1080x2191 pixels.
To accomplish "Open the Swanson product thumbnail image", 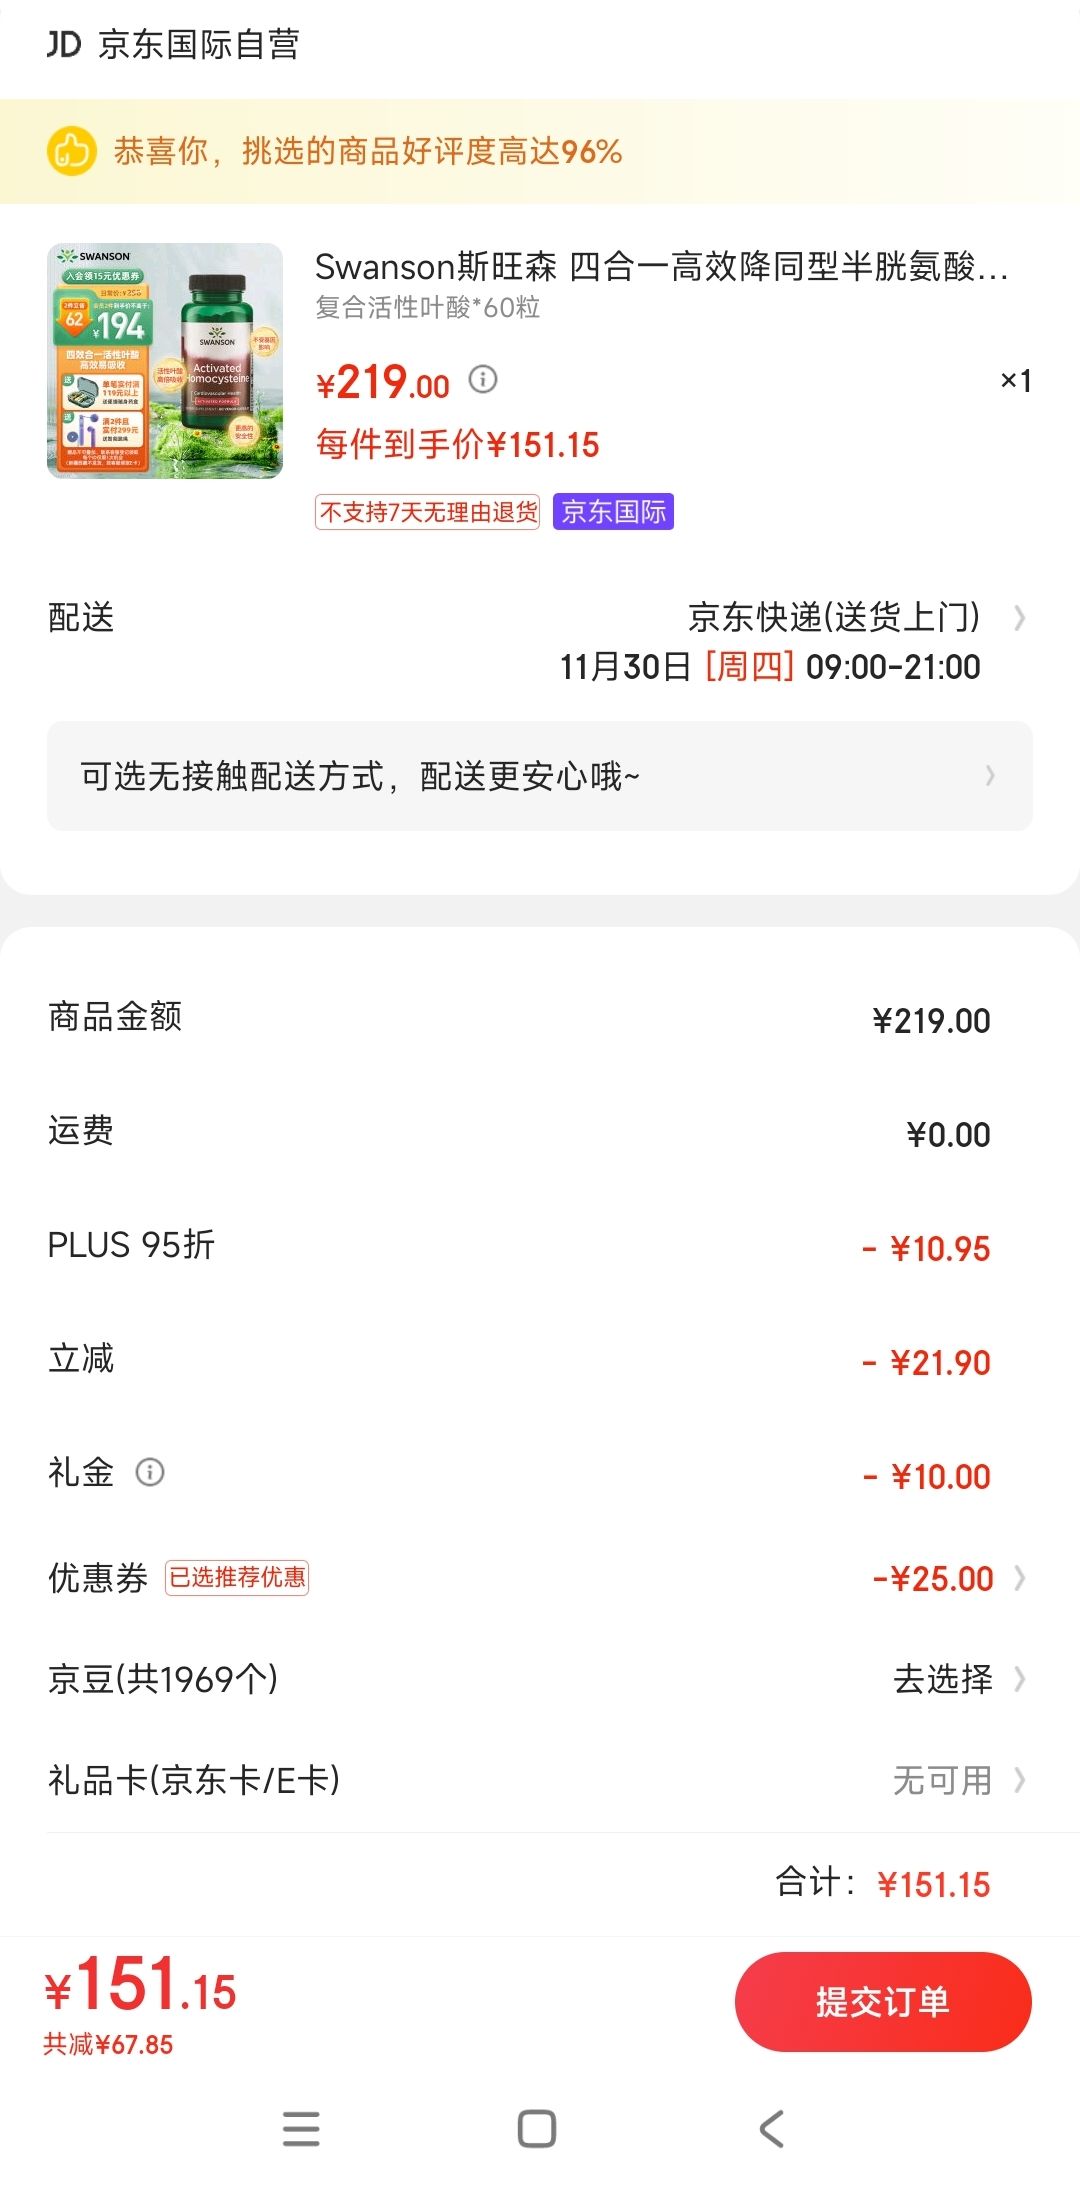I will click(x=165, y=361).
